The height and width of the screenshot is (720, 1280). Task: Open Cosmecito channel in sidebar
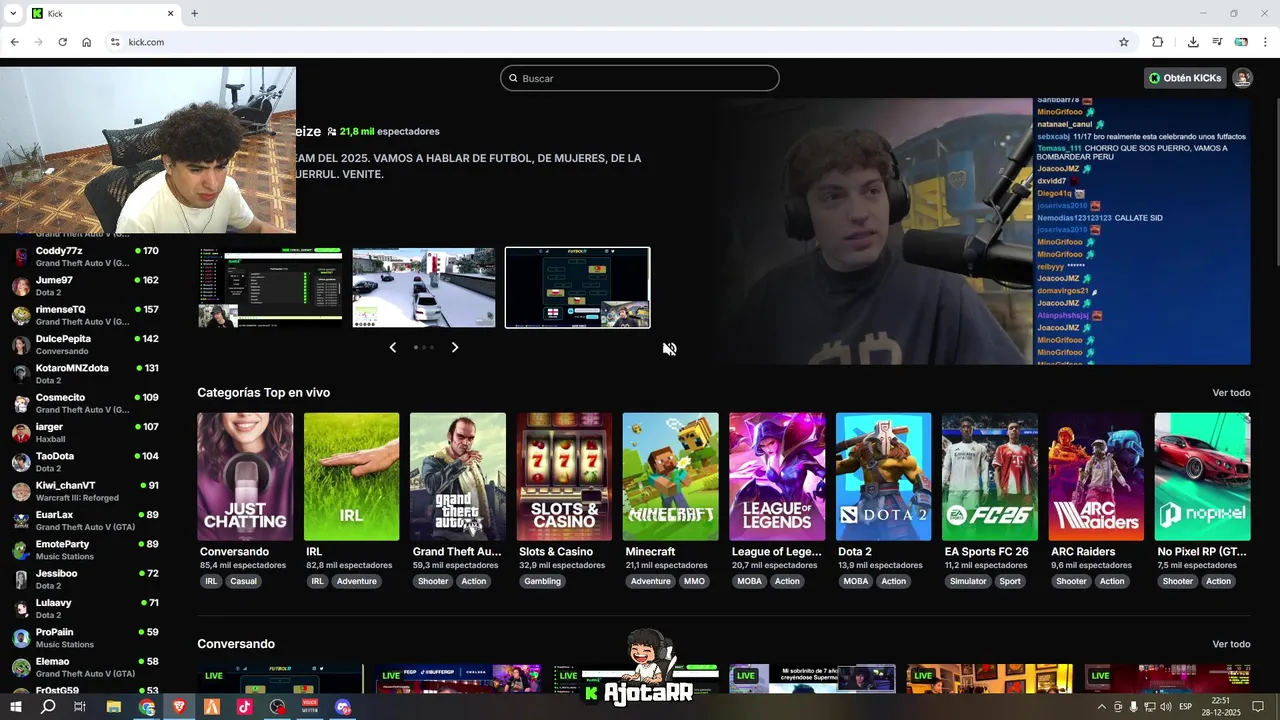click(x=85, y=403)
